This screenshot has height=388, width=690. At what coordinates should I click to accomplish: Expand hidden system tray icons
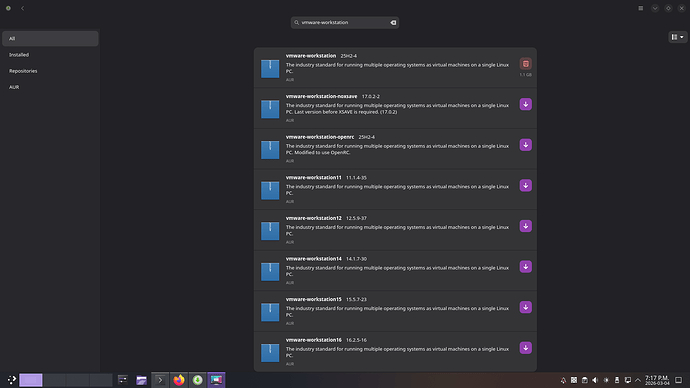(x=638, y=380)
